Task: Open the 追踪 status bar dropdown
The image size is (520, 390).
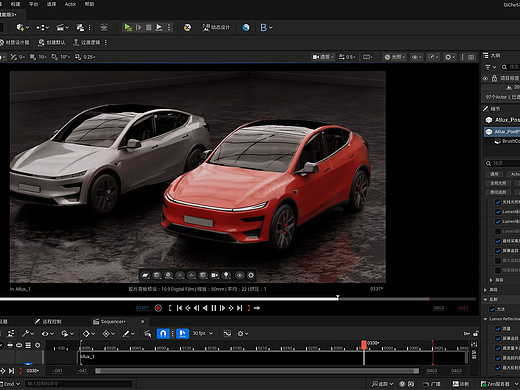Action: [x=382, y=384]
